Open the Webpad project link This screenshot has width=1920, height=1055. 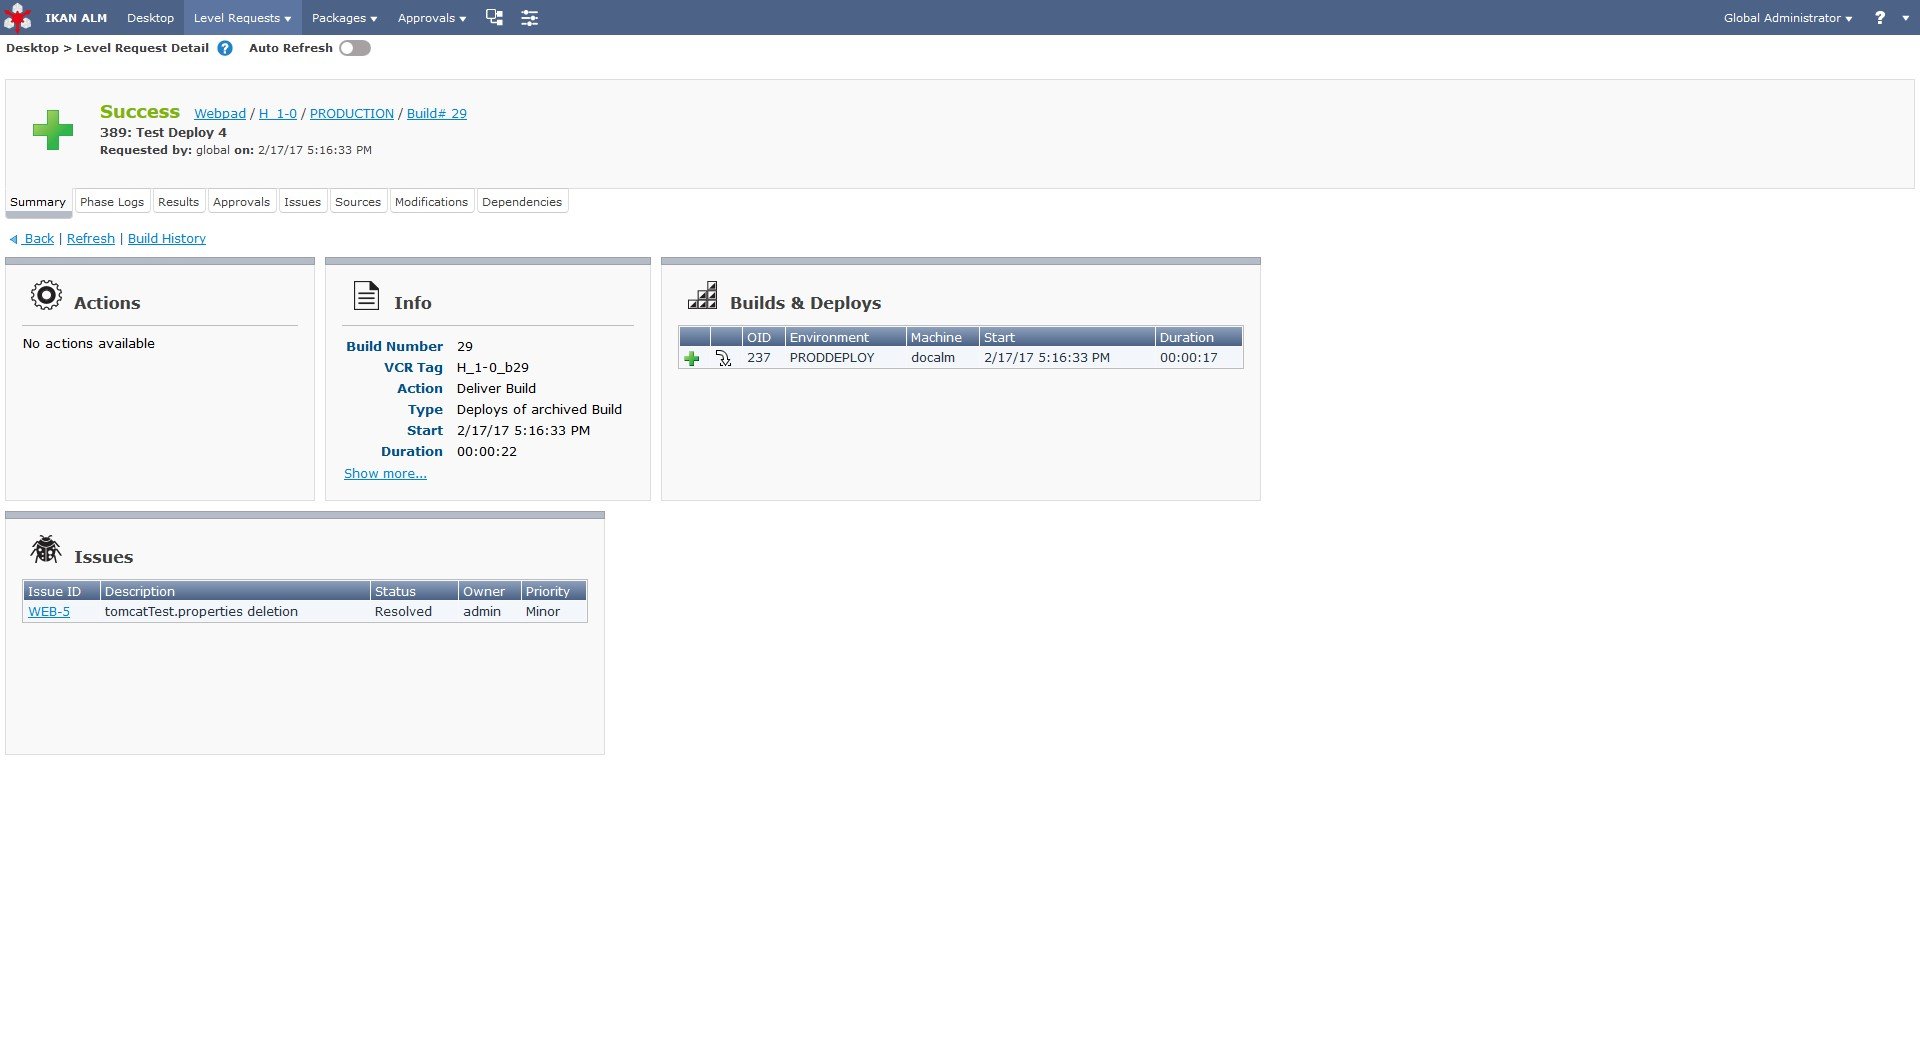point(220,114)
